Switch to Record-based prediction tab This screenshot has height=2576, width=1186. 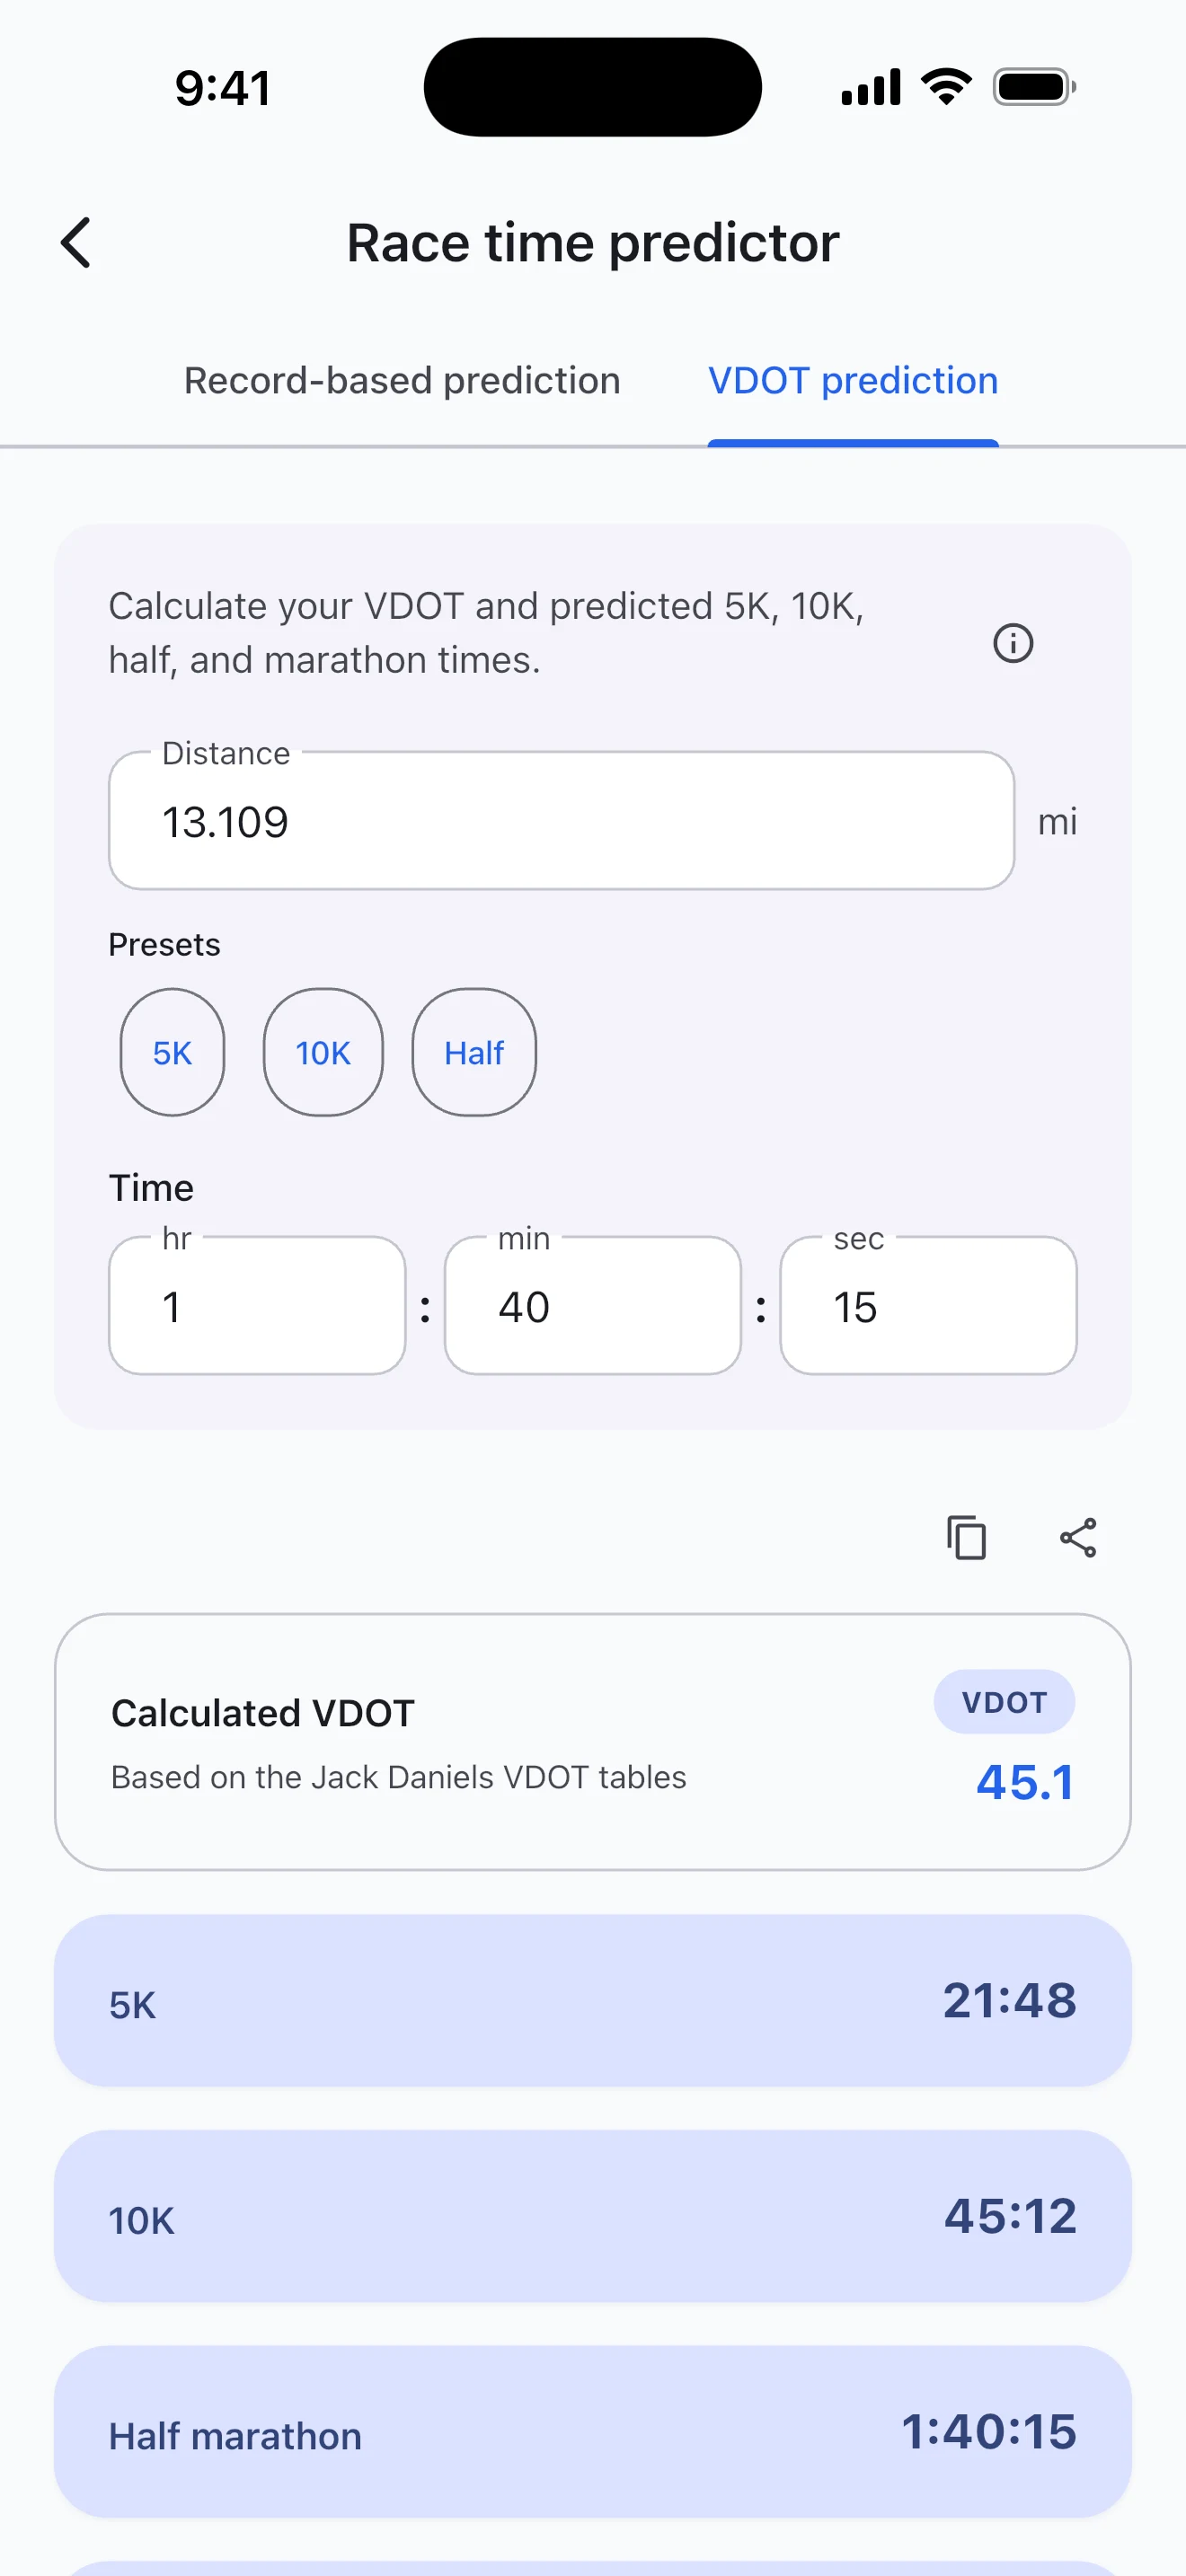click(402, 381)
